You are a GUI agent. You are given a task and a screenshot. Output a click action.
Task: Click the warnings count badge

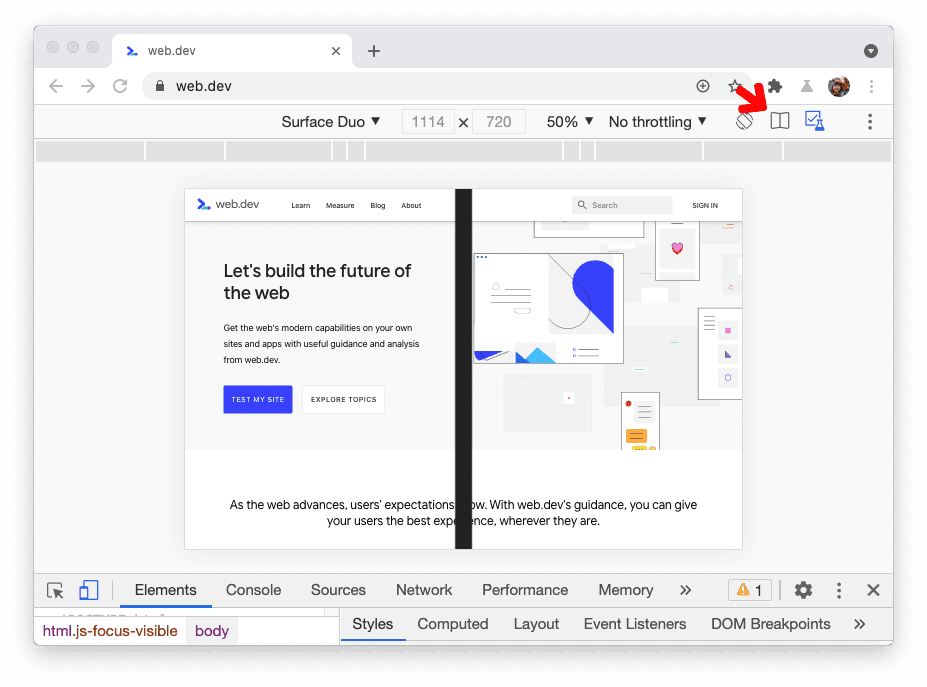tap(750, 590)
